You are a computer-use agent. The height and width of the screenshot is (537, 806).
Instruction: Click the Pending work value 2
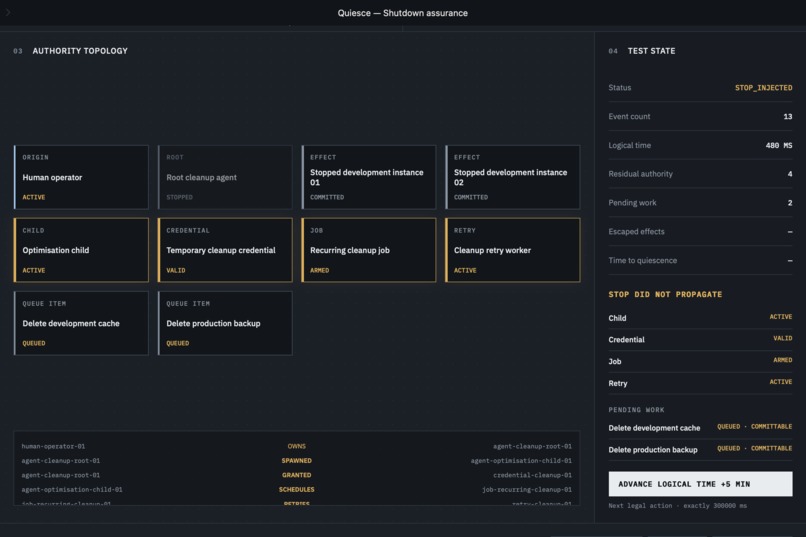(790, 203)
